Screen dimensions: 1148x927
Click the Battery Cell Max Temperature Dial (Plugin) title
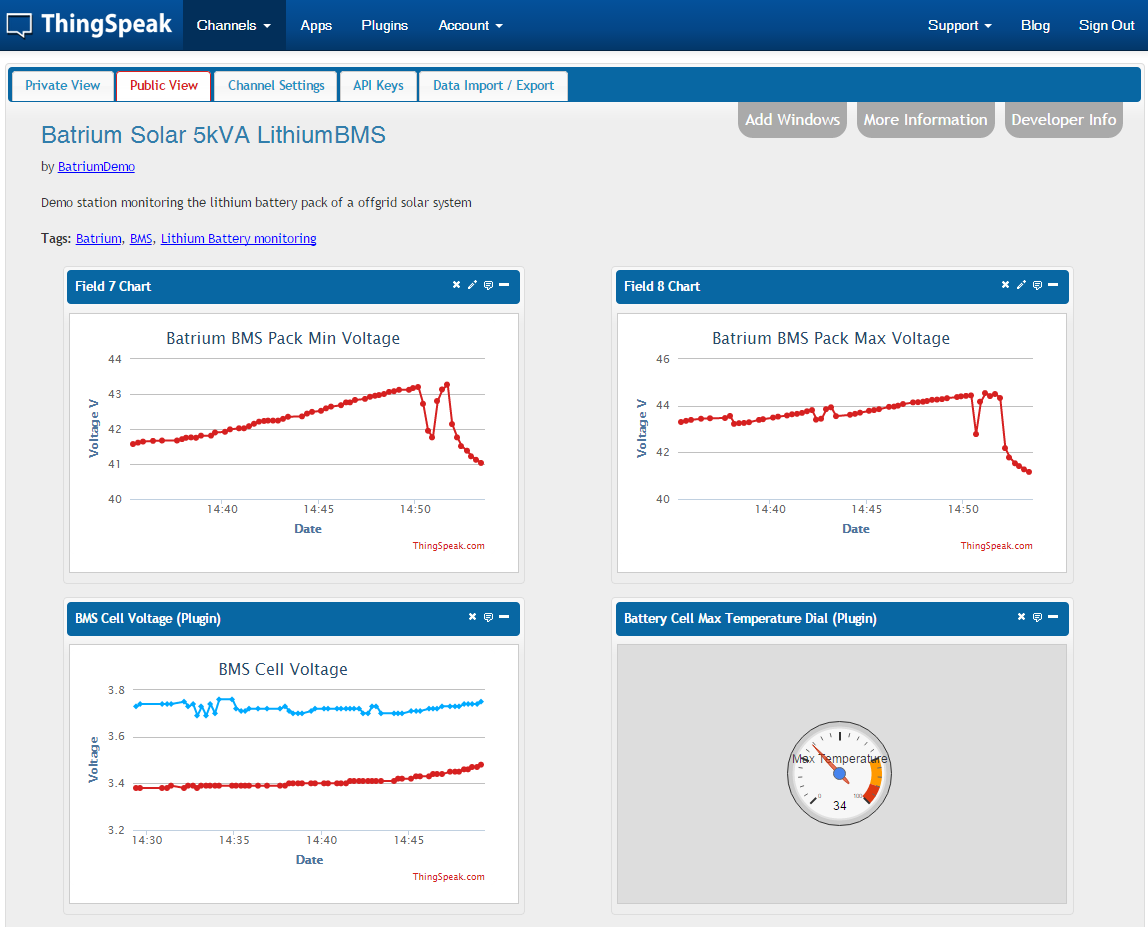[750, 618]
